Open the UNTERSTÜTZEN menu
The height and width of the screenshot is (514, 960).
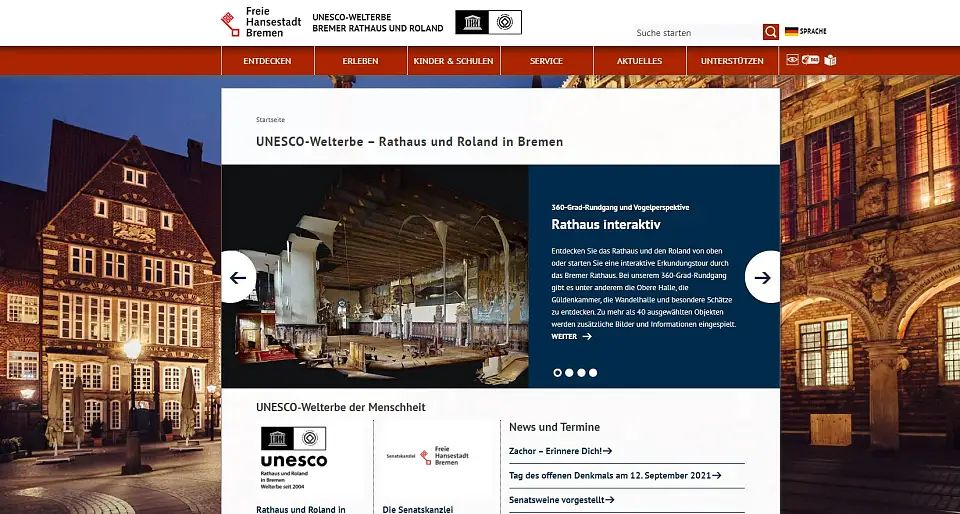(x=732, y=61)
